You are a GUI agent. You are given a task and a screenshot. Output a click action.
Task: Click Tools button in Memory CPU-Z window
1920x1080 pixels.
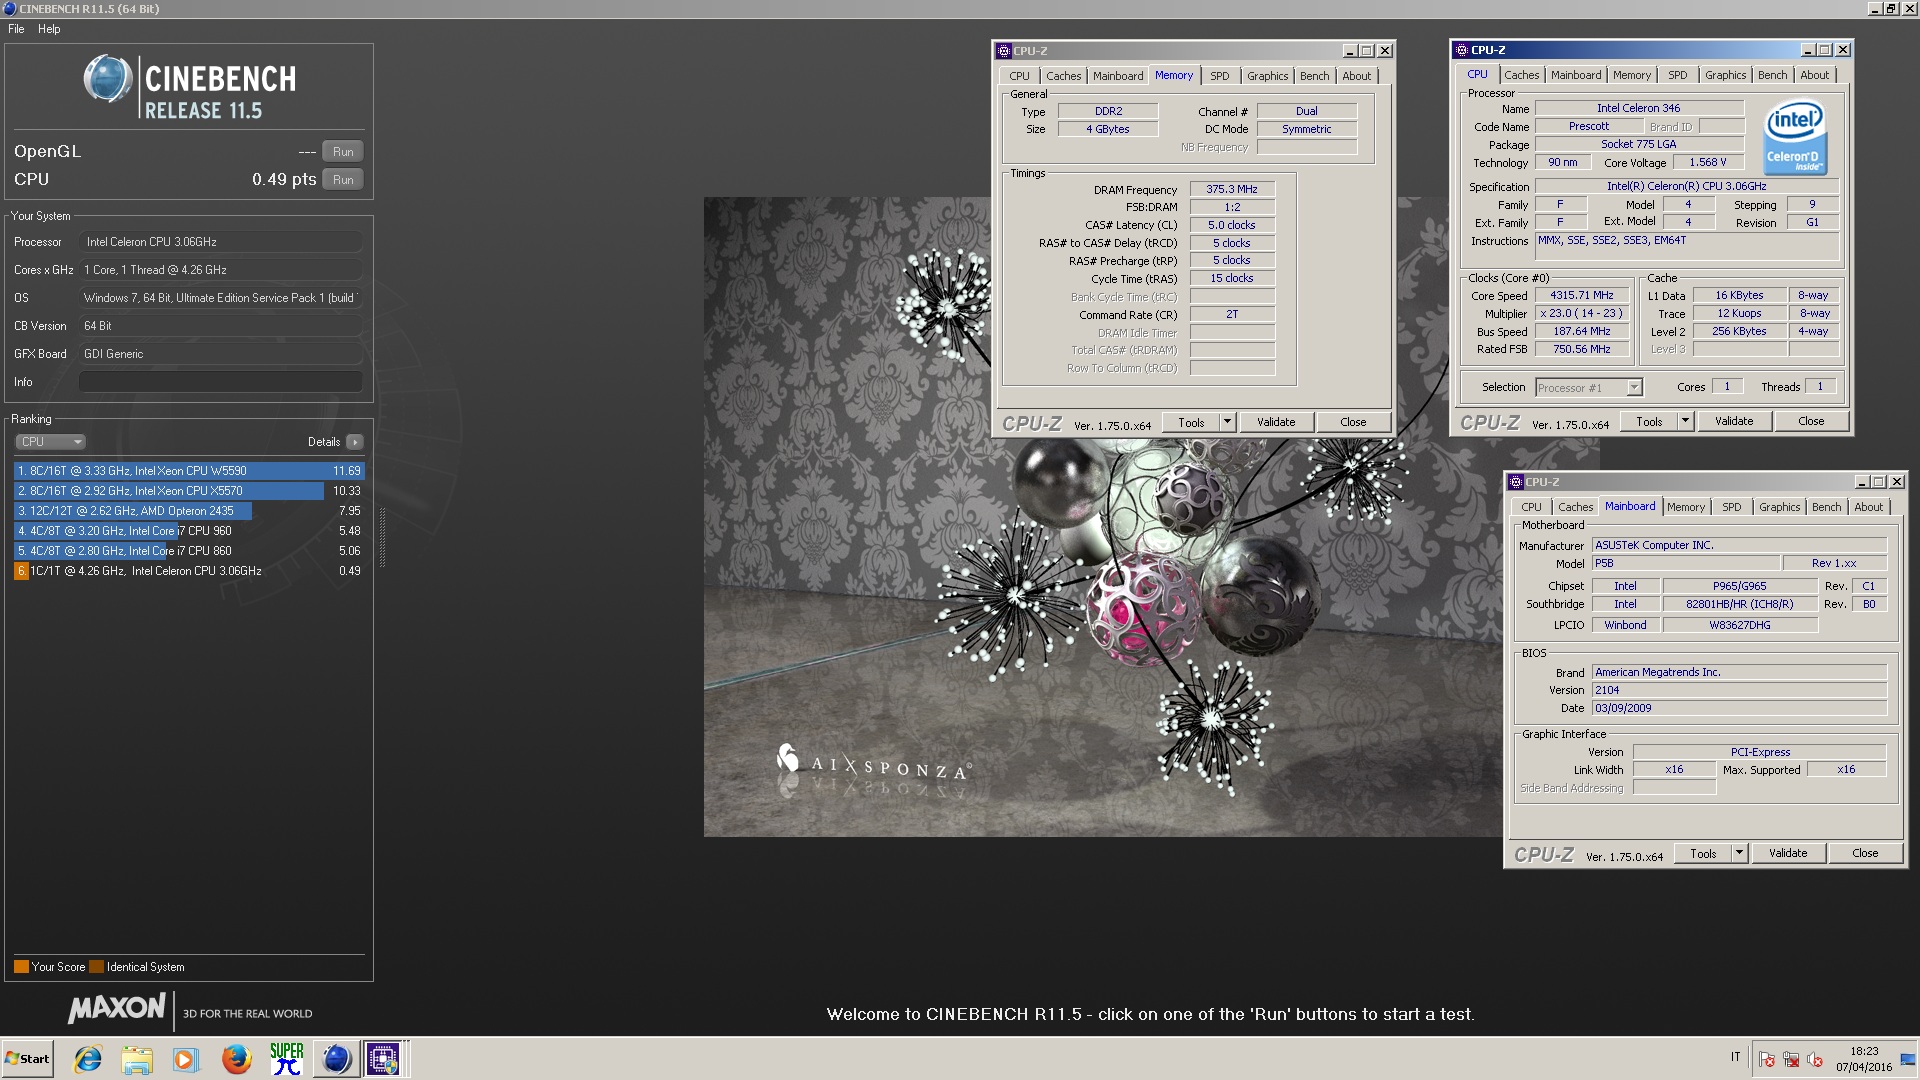1191,422
